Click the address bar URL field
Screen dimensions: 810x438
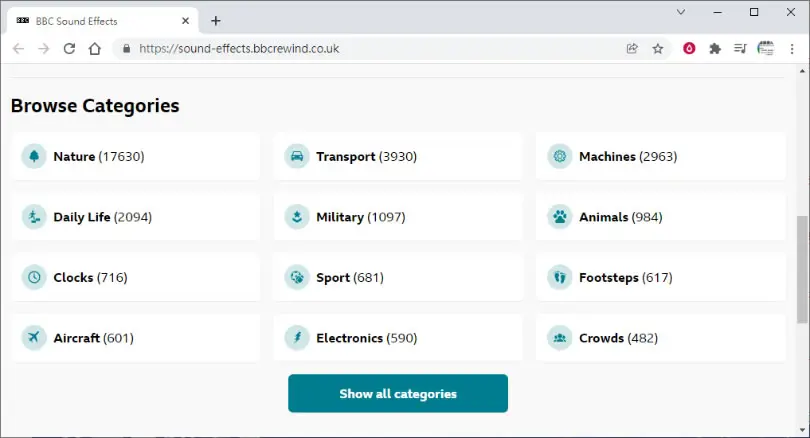[372, 49]
